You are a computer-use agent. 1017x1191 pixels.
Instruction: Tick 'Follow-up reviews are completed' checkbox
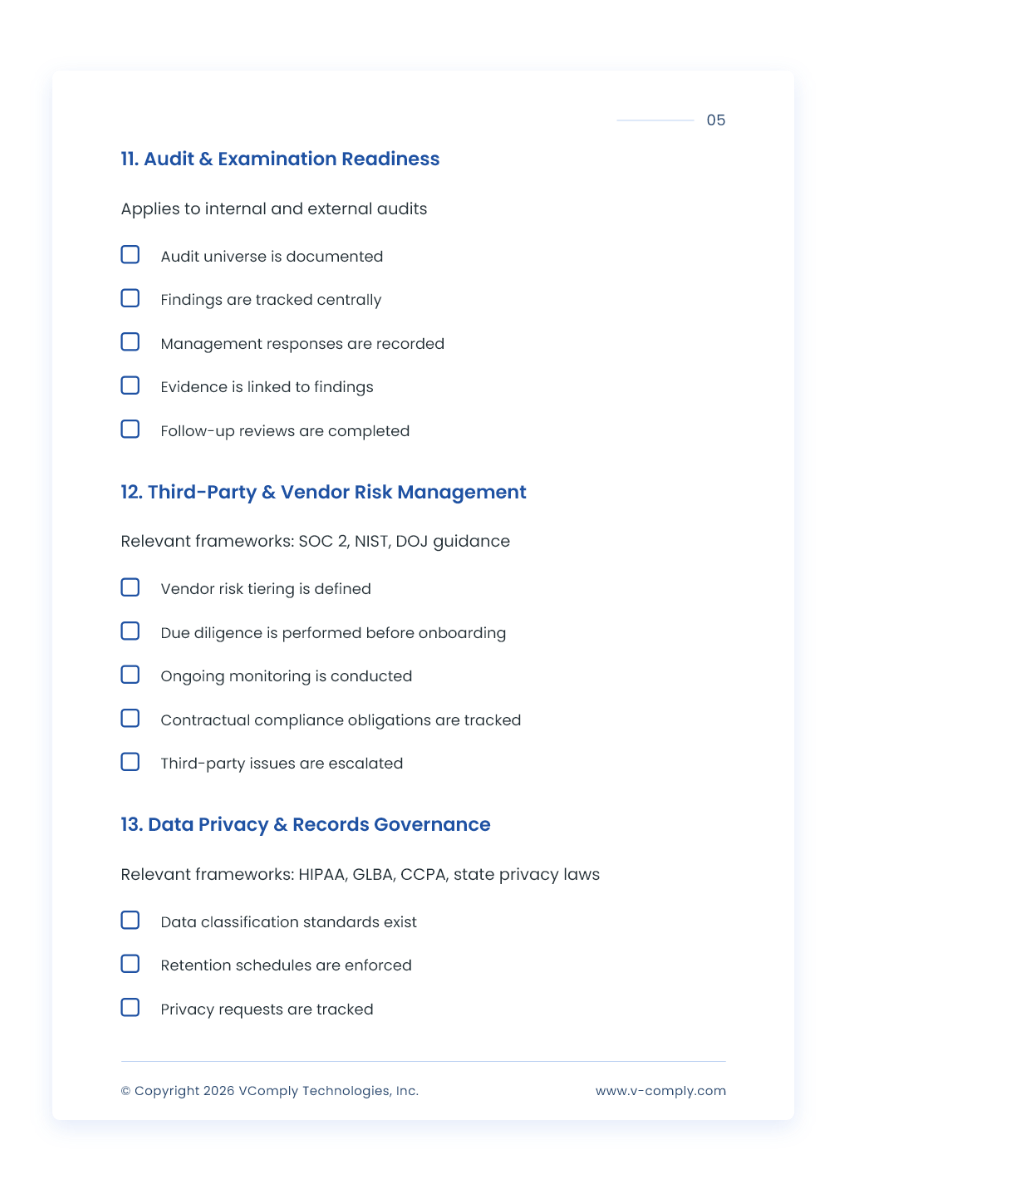[130, 429]
